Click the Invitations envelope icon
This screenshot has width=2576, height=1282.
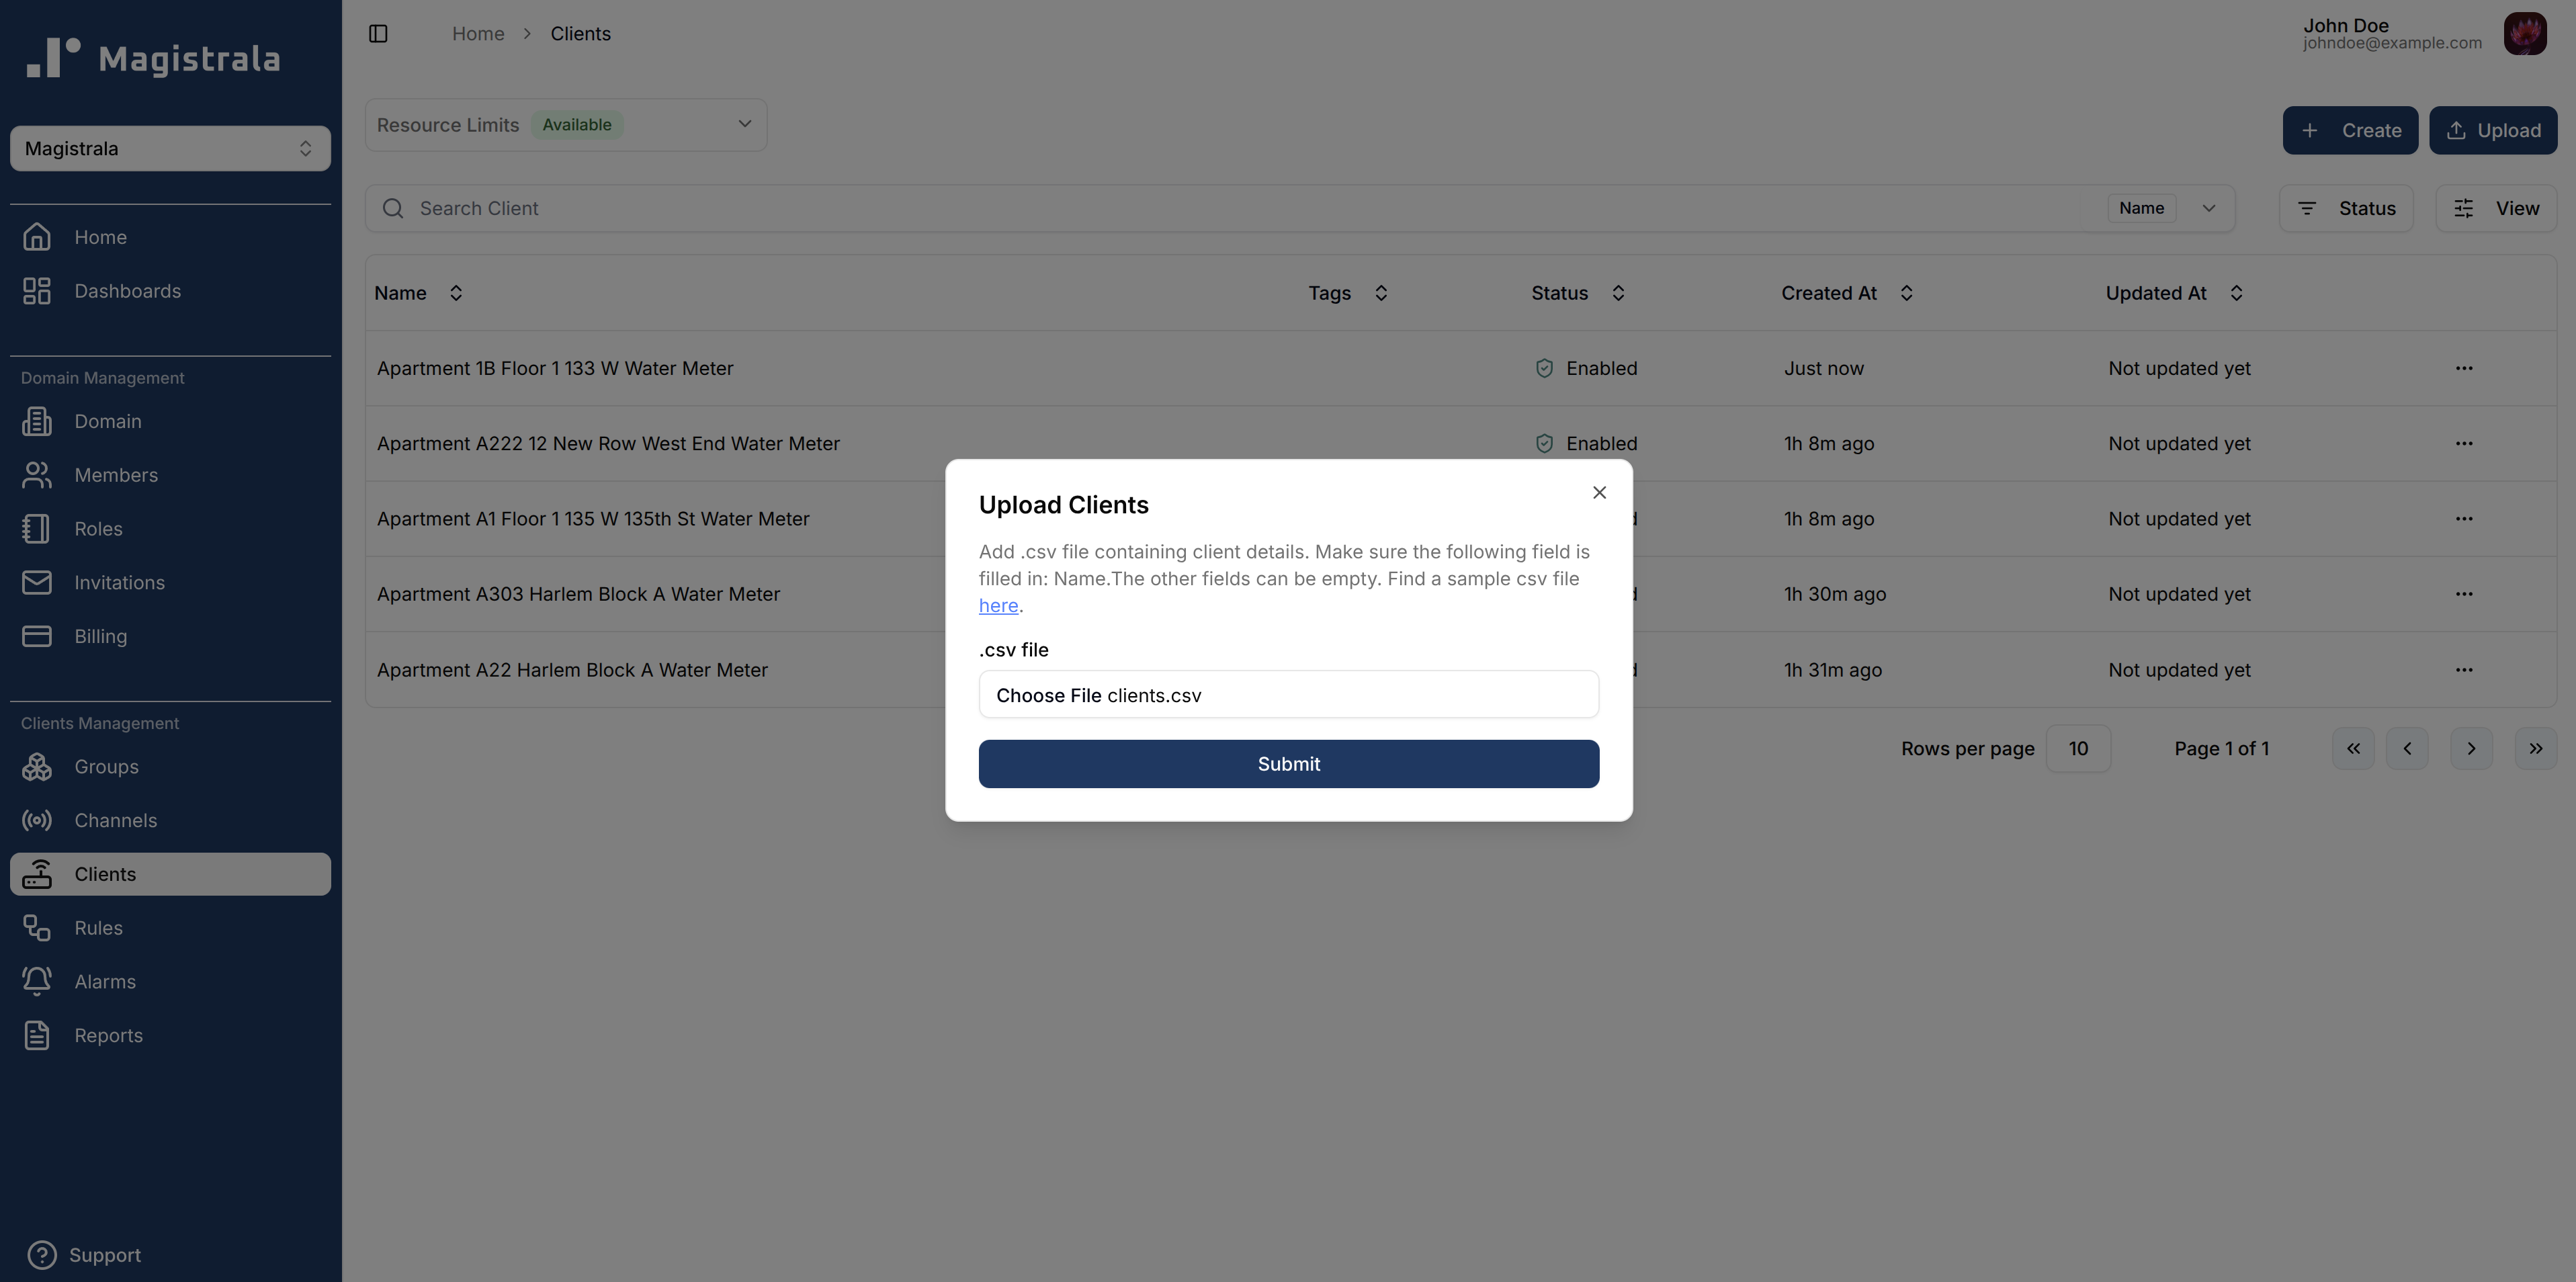(x=37, y=582)
